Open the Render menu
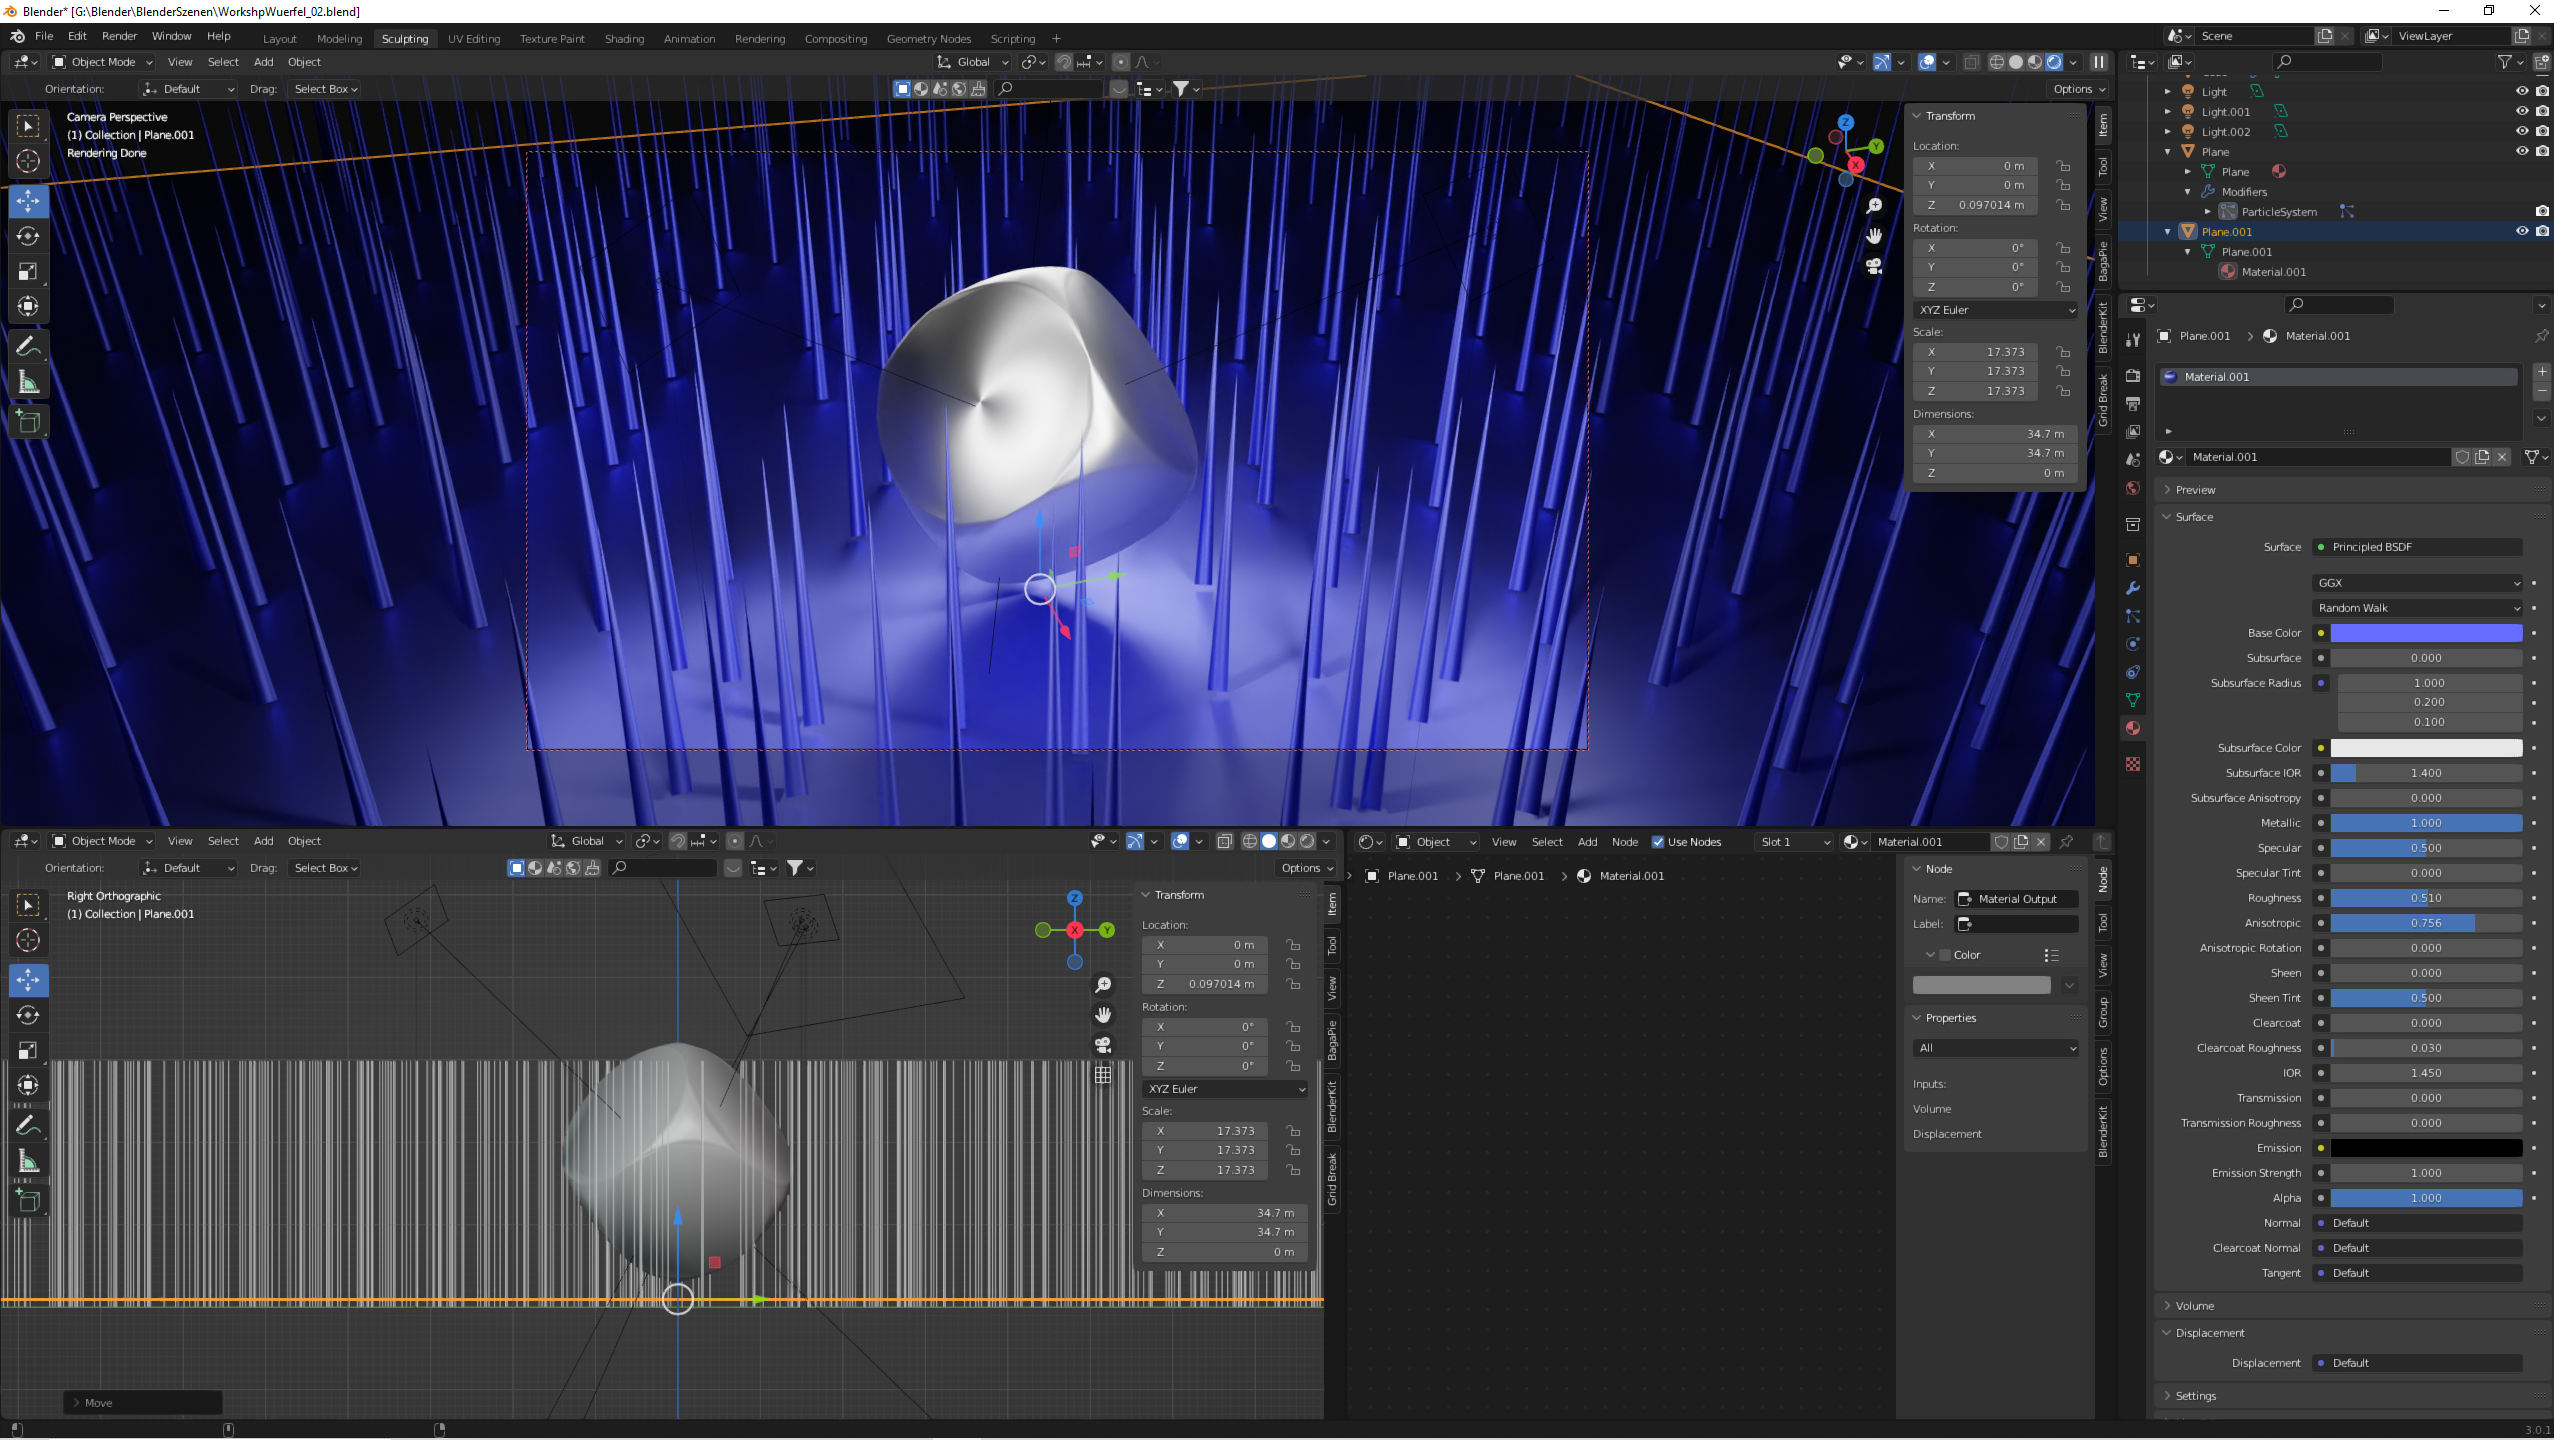This screenshot has height=1440, width=2554. coord(119,36)
